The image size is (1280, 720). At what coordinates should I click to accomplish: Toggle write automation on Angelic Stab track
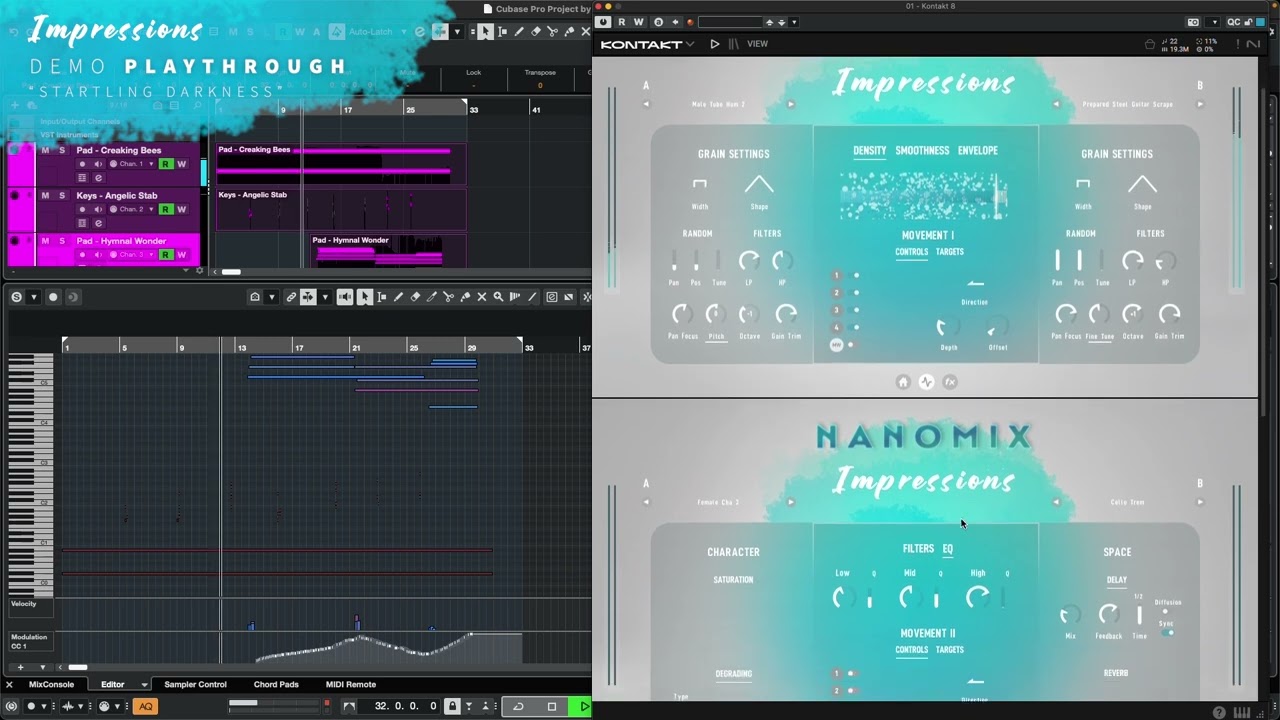click(x=181, y=209)
